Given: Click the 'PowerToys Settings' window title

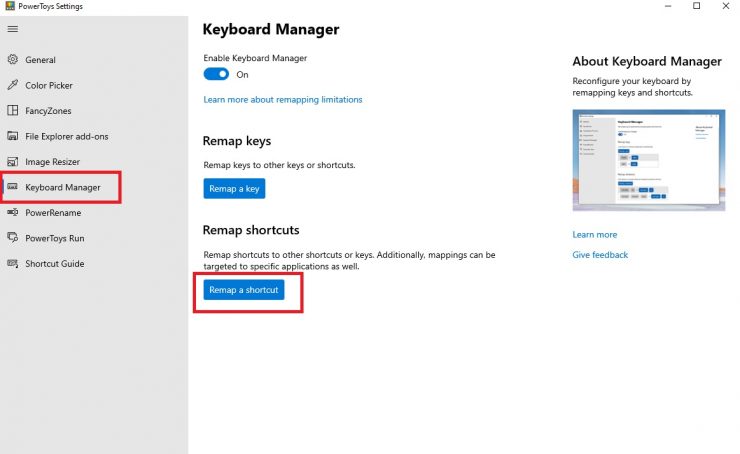Looking at the screenshot, I should point(50,6).
